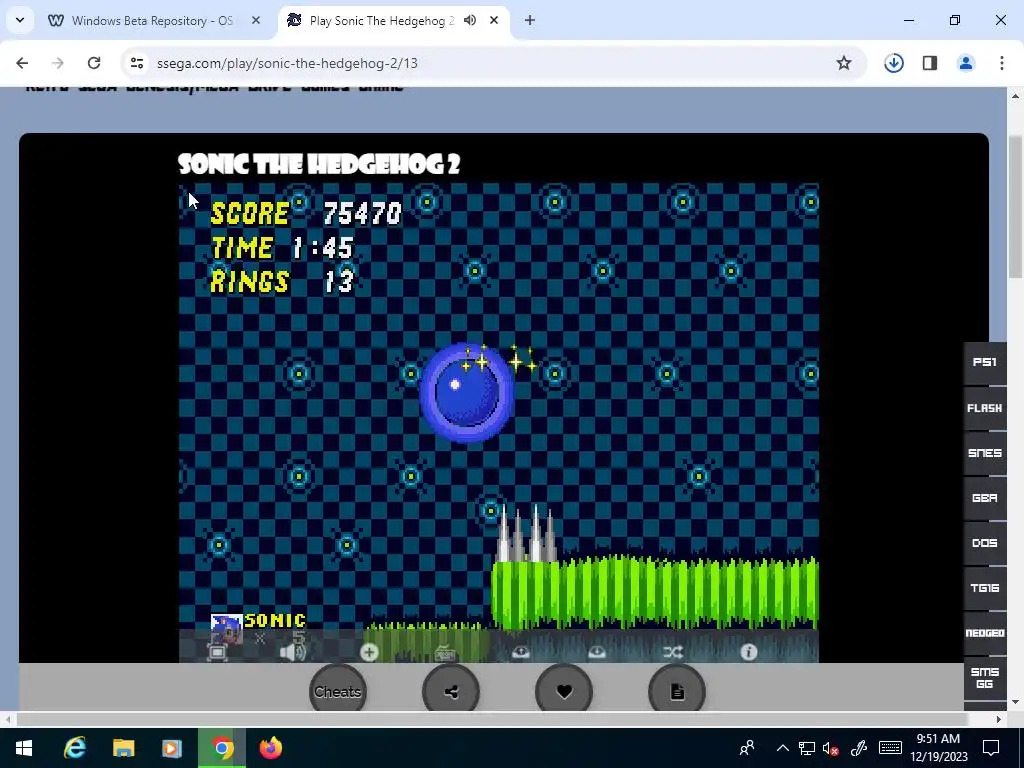Open the Chrome three-dot menu
Viewport: 1024px width, 768px height.
point(1002,63)
